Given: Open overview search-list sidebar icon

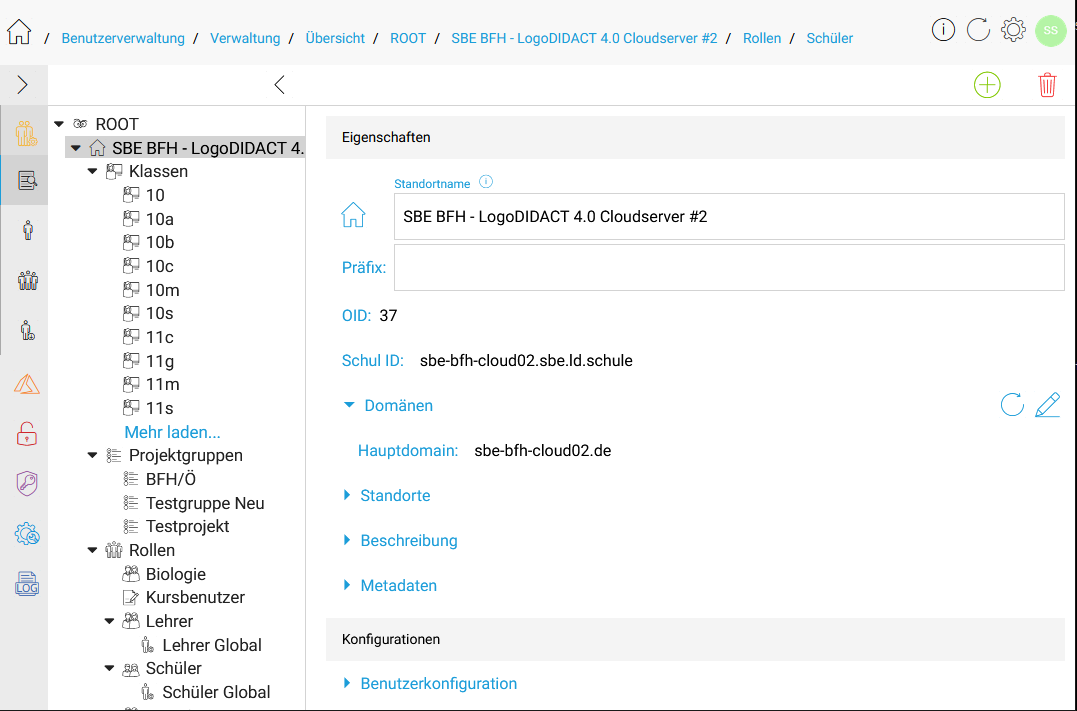Looking at the screenshot, I should pyautogui.click(x=27, y=181).
